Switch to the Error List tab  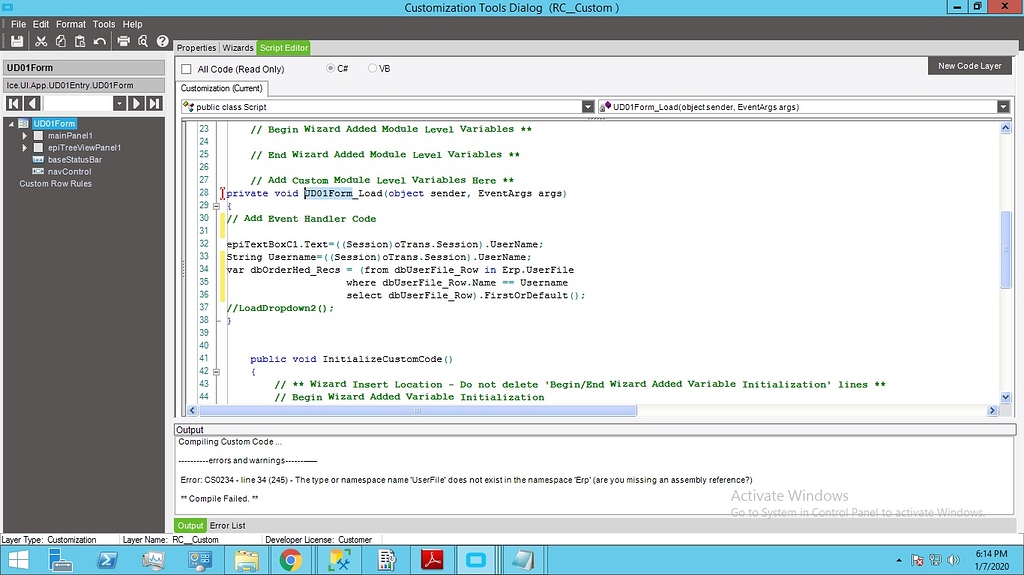[227, 525]
